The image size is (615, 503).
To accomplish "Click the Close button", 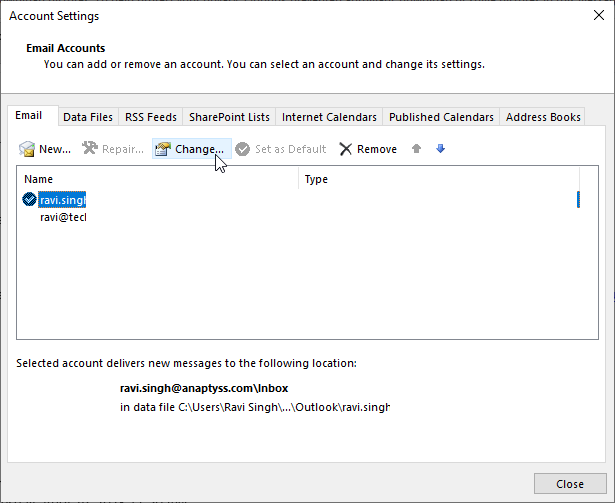I will [570, 484].
